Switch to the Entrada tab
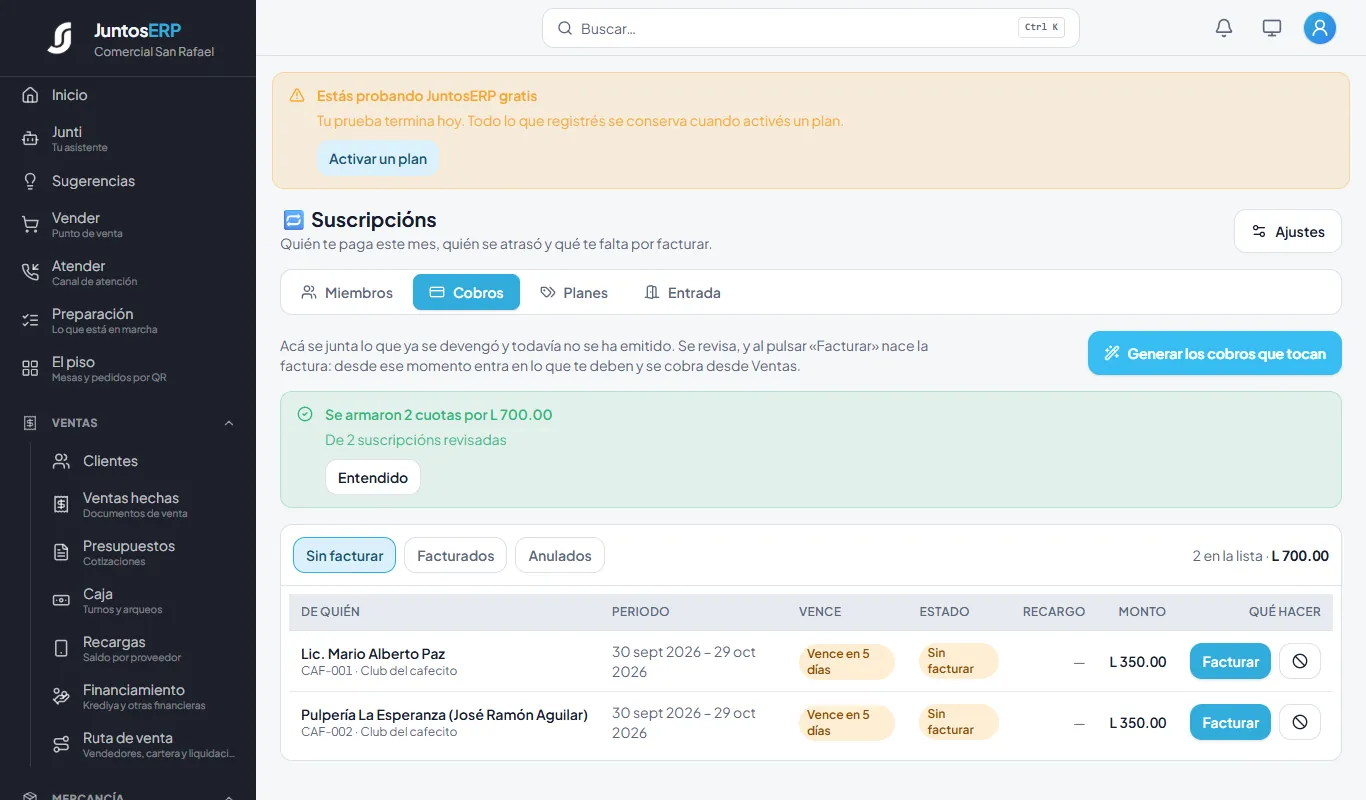This screenshot has width=1366, height=800. (682, 292)
